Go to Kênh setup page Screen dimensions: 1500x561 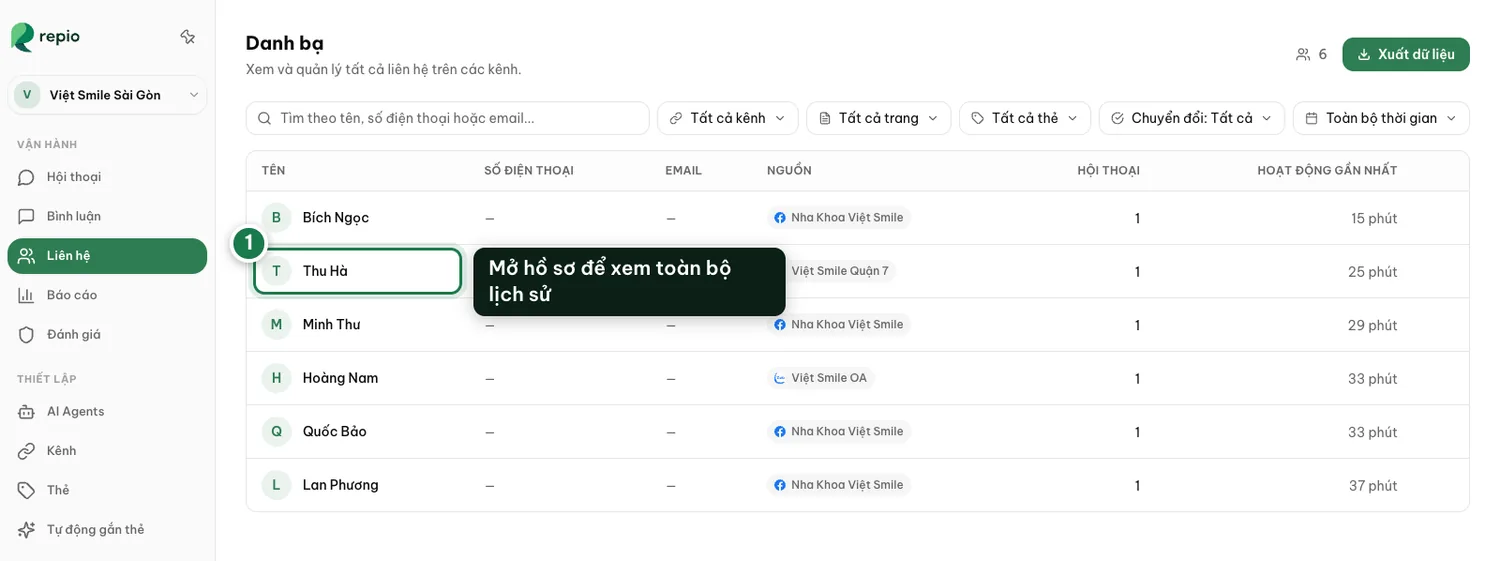(x=107, y=451)
